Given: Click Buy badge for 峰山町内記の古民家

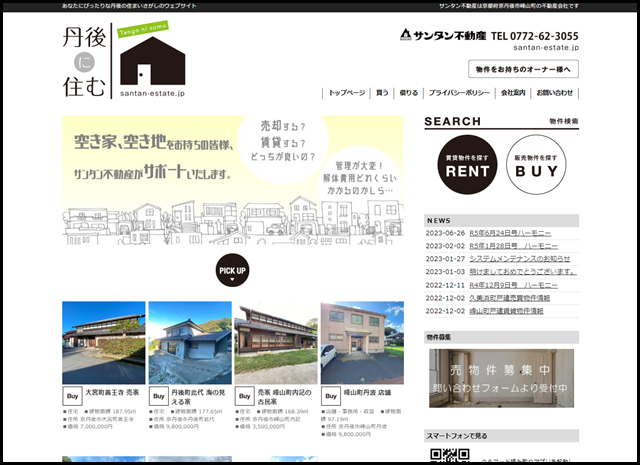Looking at the screenshot, I should 245,395.
